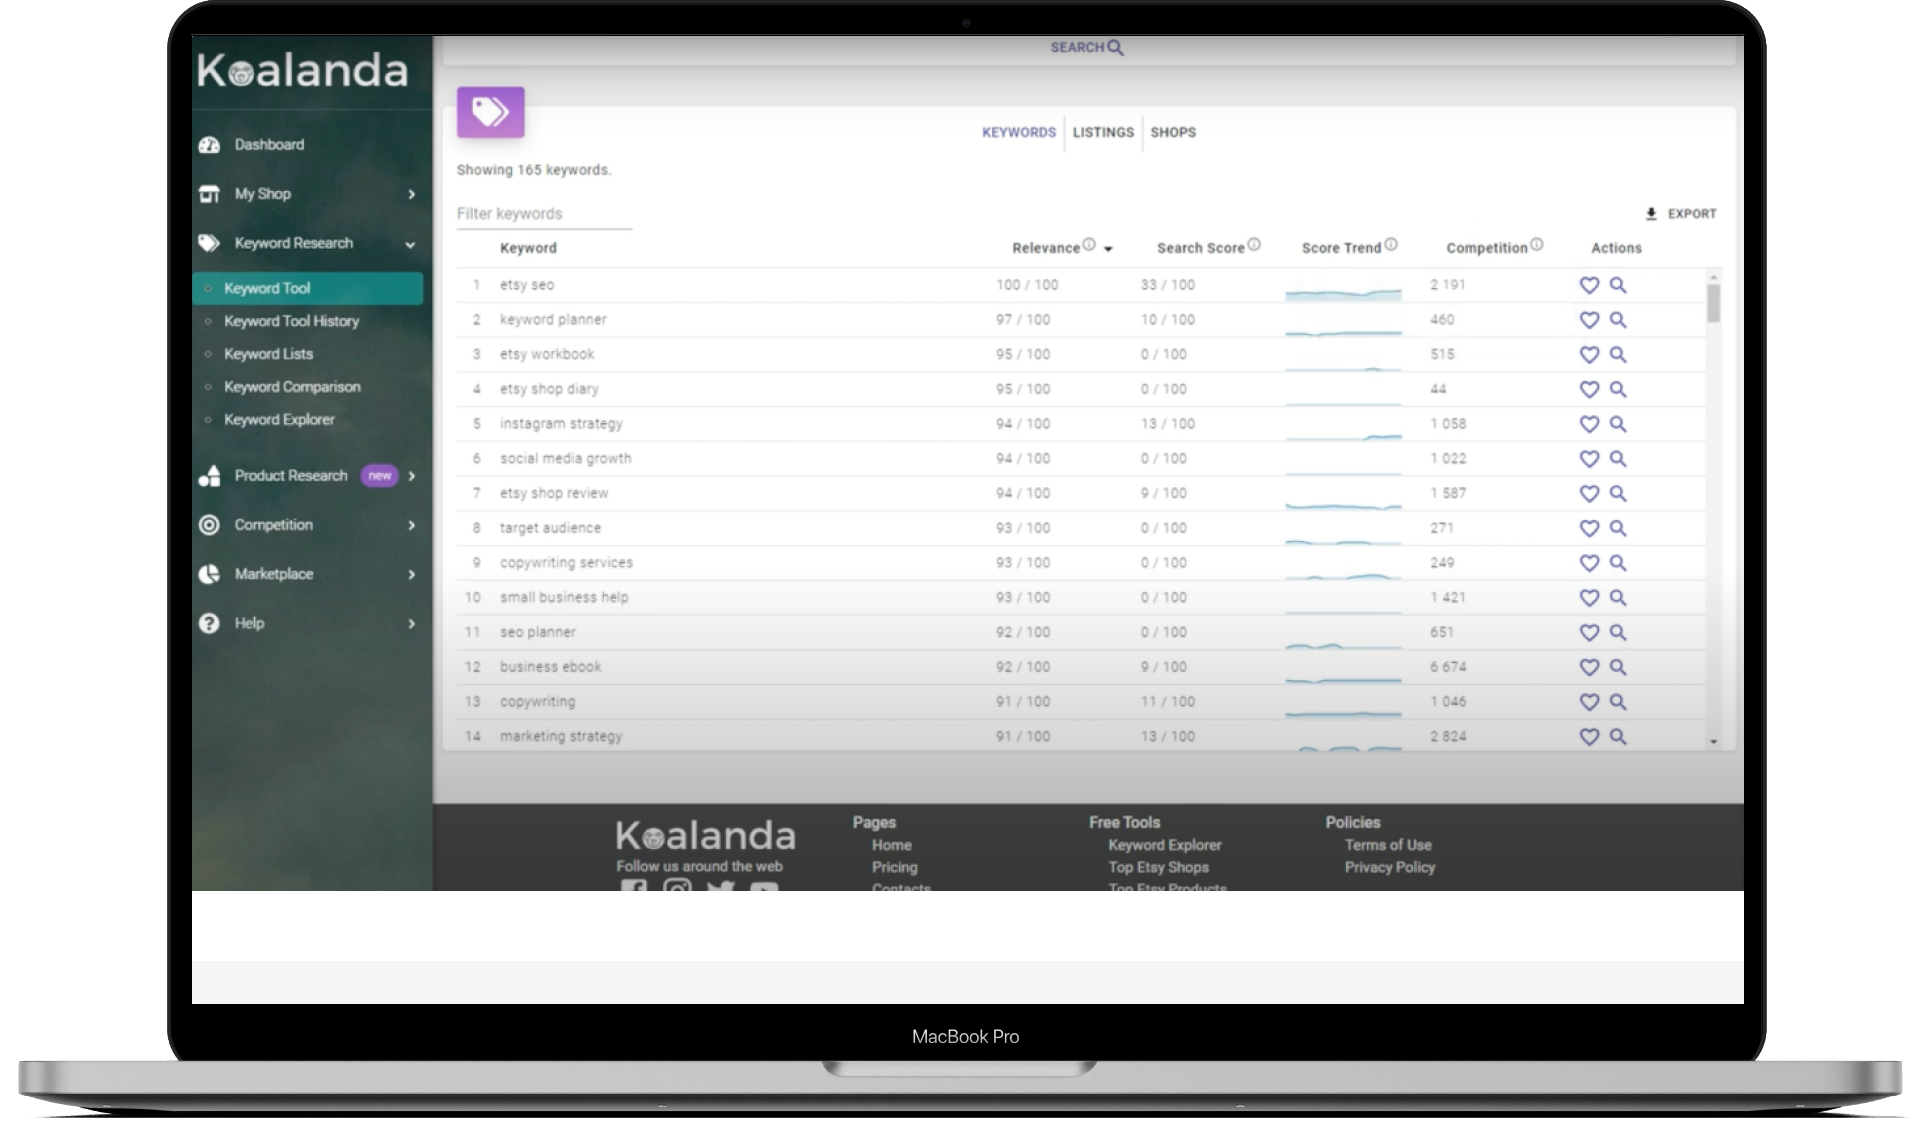
Task: Click the Competition info icon
Action: [1537, 245]
